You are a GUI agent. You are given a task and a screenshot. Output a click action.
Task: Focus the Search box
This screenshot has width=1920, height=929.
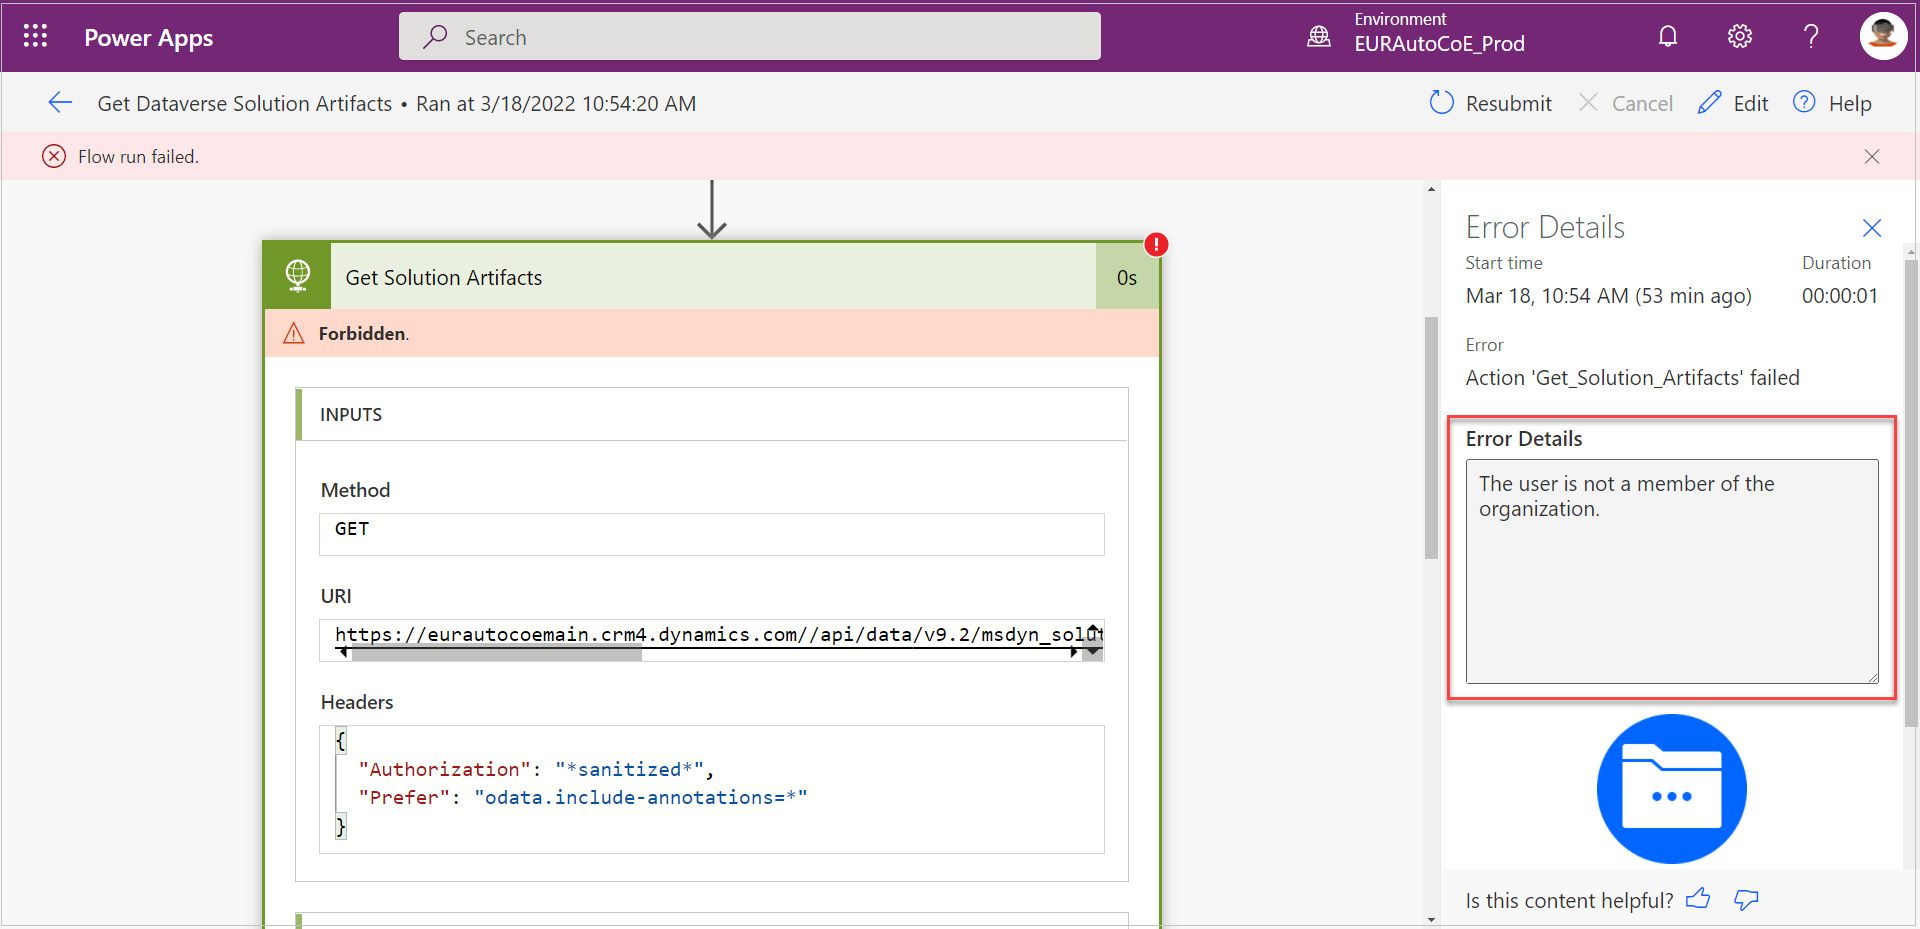[750, 37]
